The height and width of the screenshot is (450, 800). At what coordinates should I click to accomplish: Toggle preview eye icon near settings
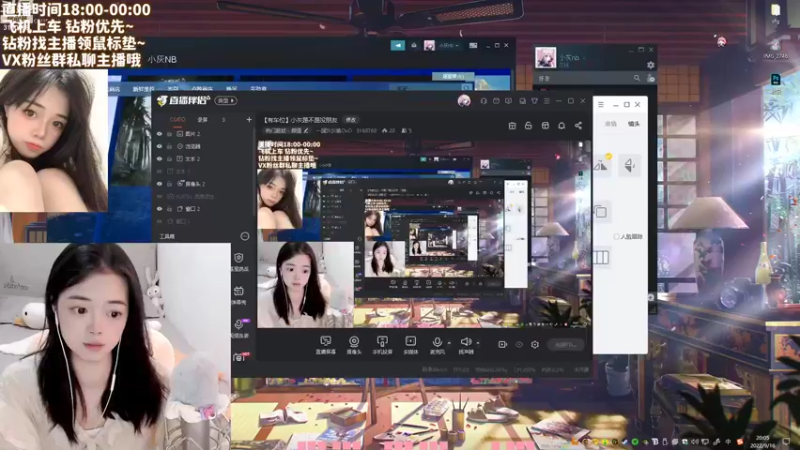519,344
